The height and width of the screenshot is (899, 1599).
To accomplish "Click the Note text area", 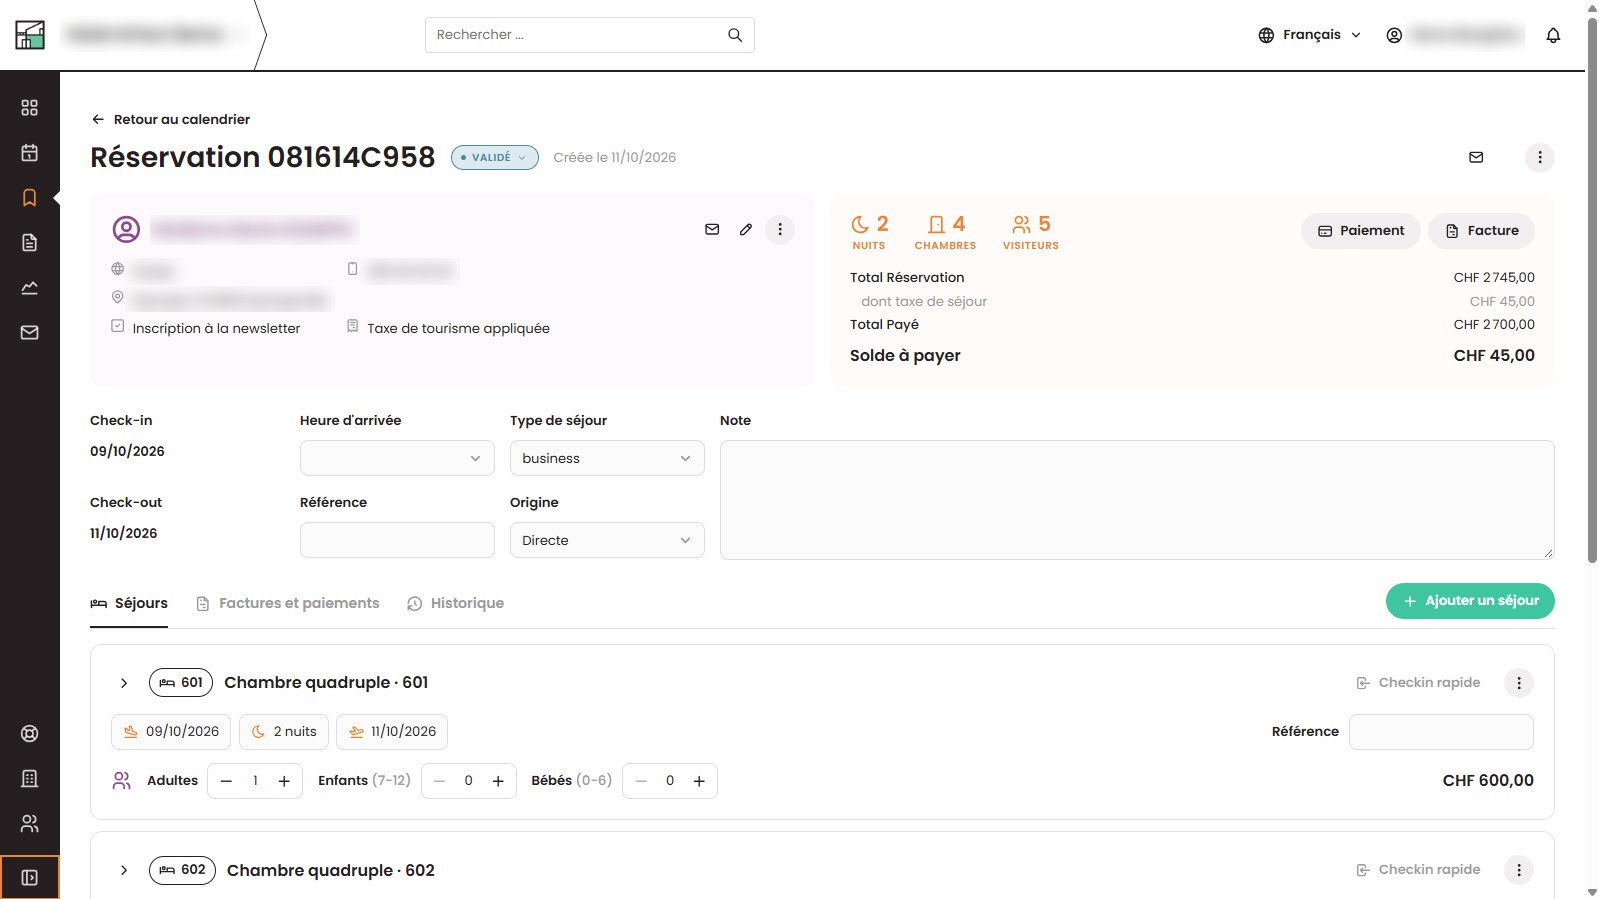I will 1137,500.
